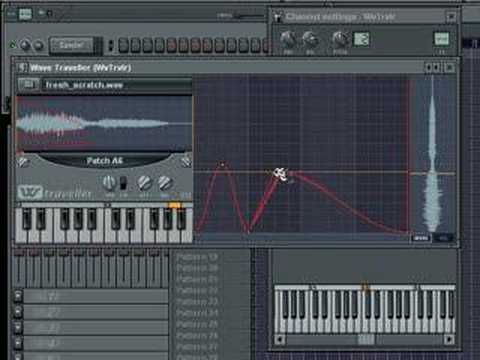
Task: Click the green FX box in Channel settings
Action: (x=442, y=39)
